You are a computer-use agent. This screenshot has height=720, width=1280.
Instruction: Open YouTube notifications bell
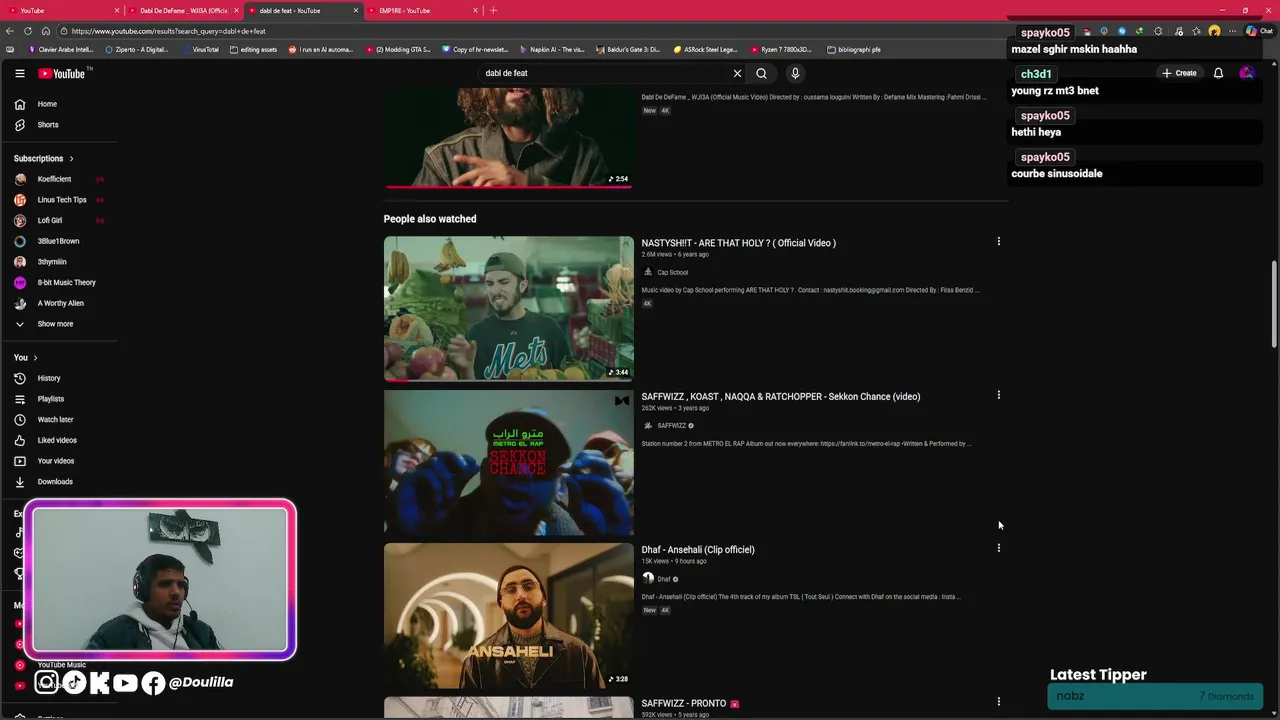(x=1218, y=73)
